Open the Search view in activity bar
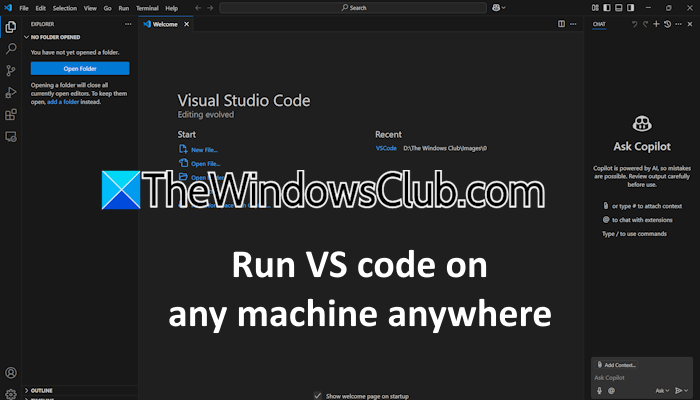The width and height of the screenshot is (700, 400). [x=11, y=49]
